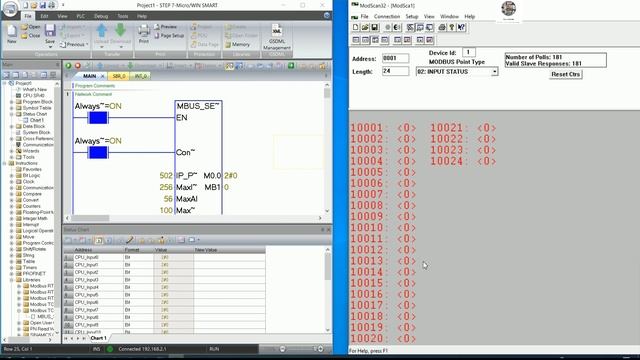Click the New project icon in STEP 7 ribbon

point(12,31)
